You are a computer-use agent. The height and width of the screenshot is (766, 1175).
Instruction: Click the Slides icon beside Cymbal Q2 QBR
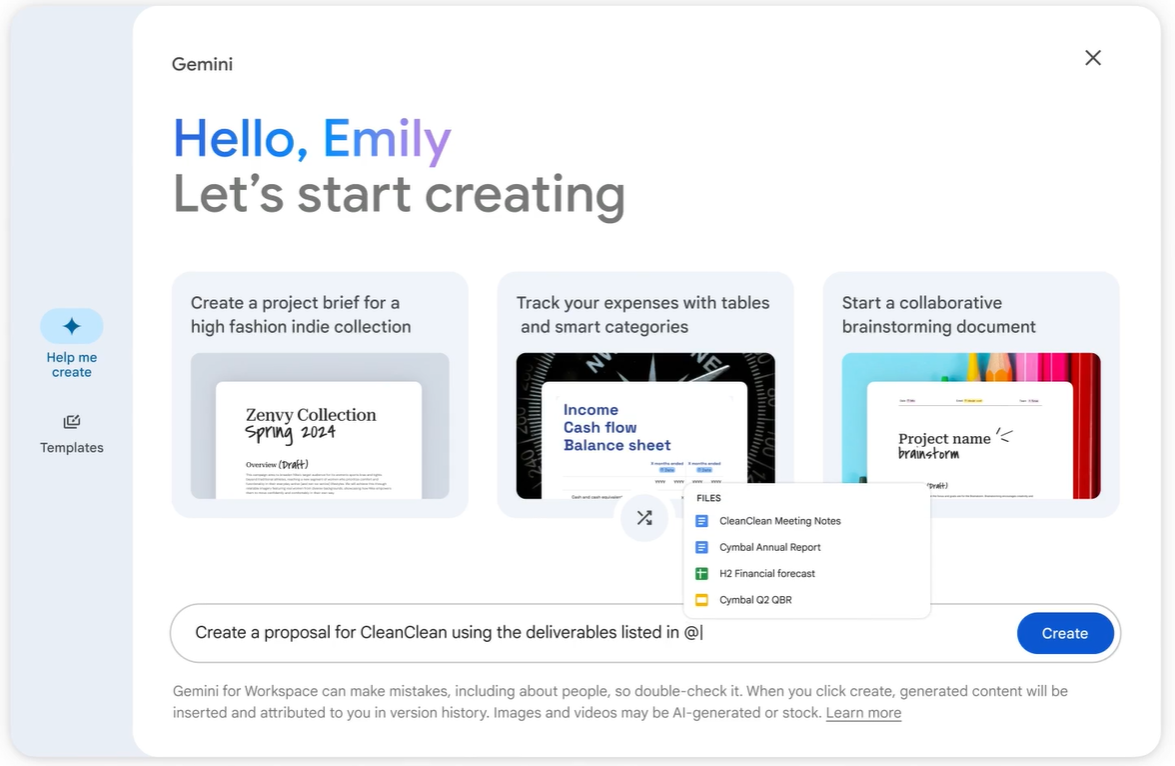(x=703, y=599)
